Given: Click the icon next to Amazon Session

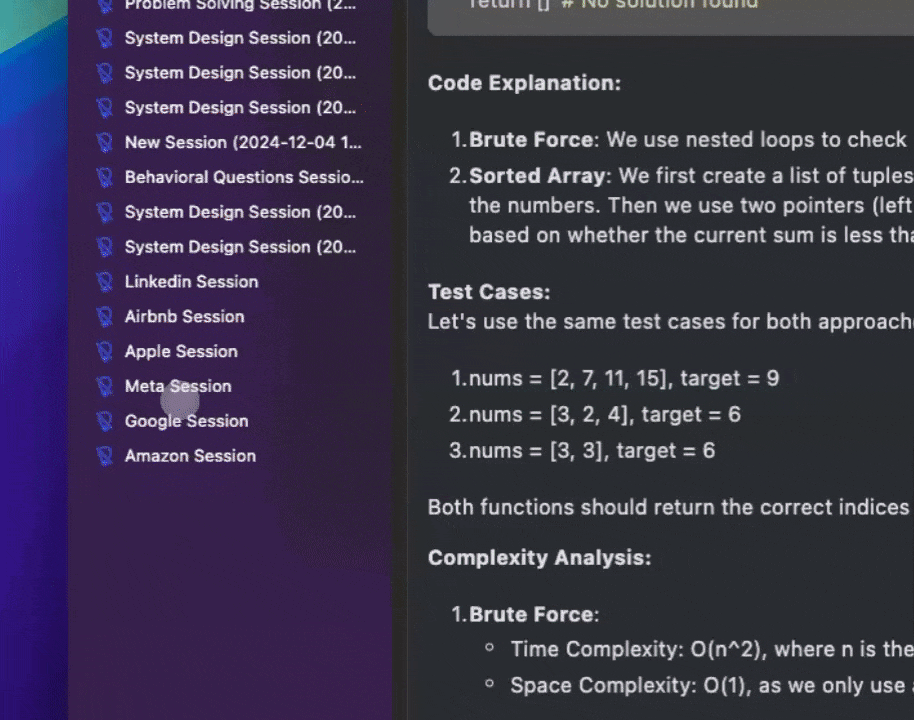Looking at the screenshot, I should pyautogui.click(x=105, y=456).
